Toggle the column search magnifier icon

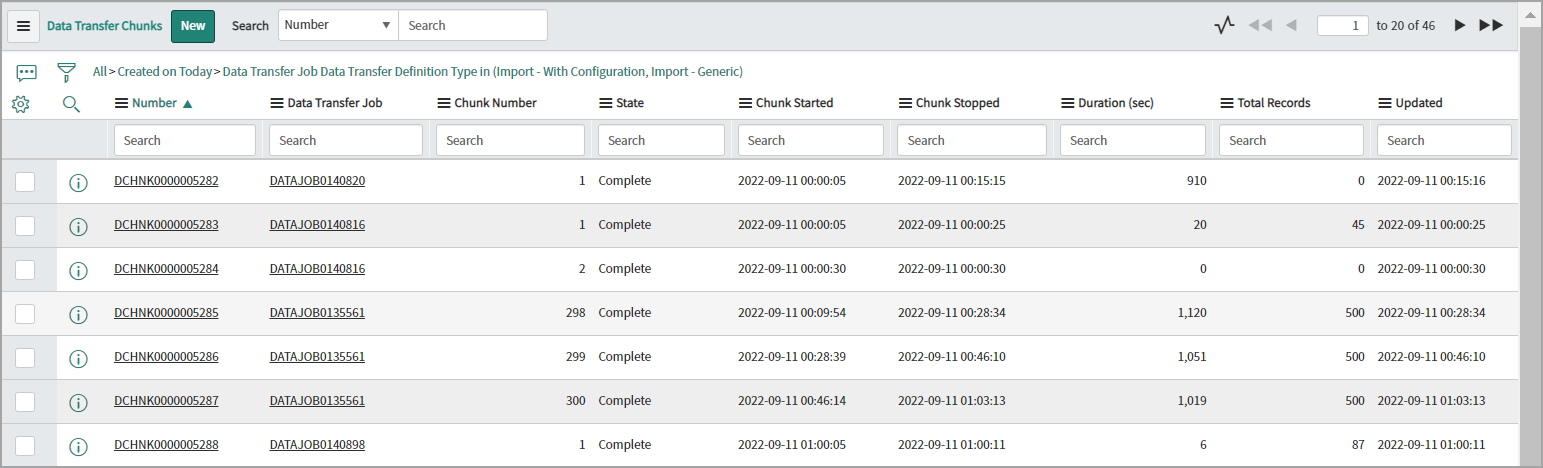coord(71,103)
